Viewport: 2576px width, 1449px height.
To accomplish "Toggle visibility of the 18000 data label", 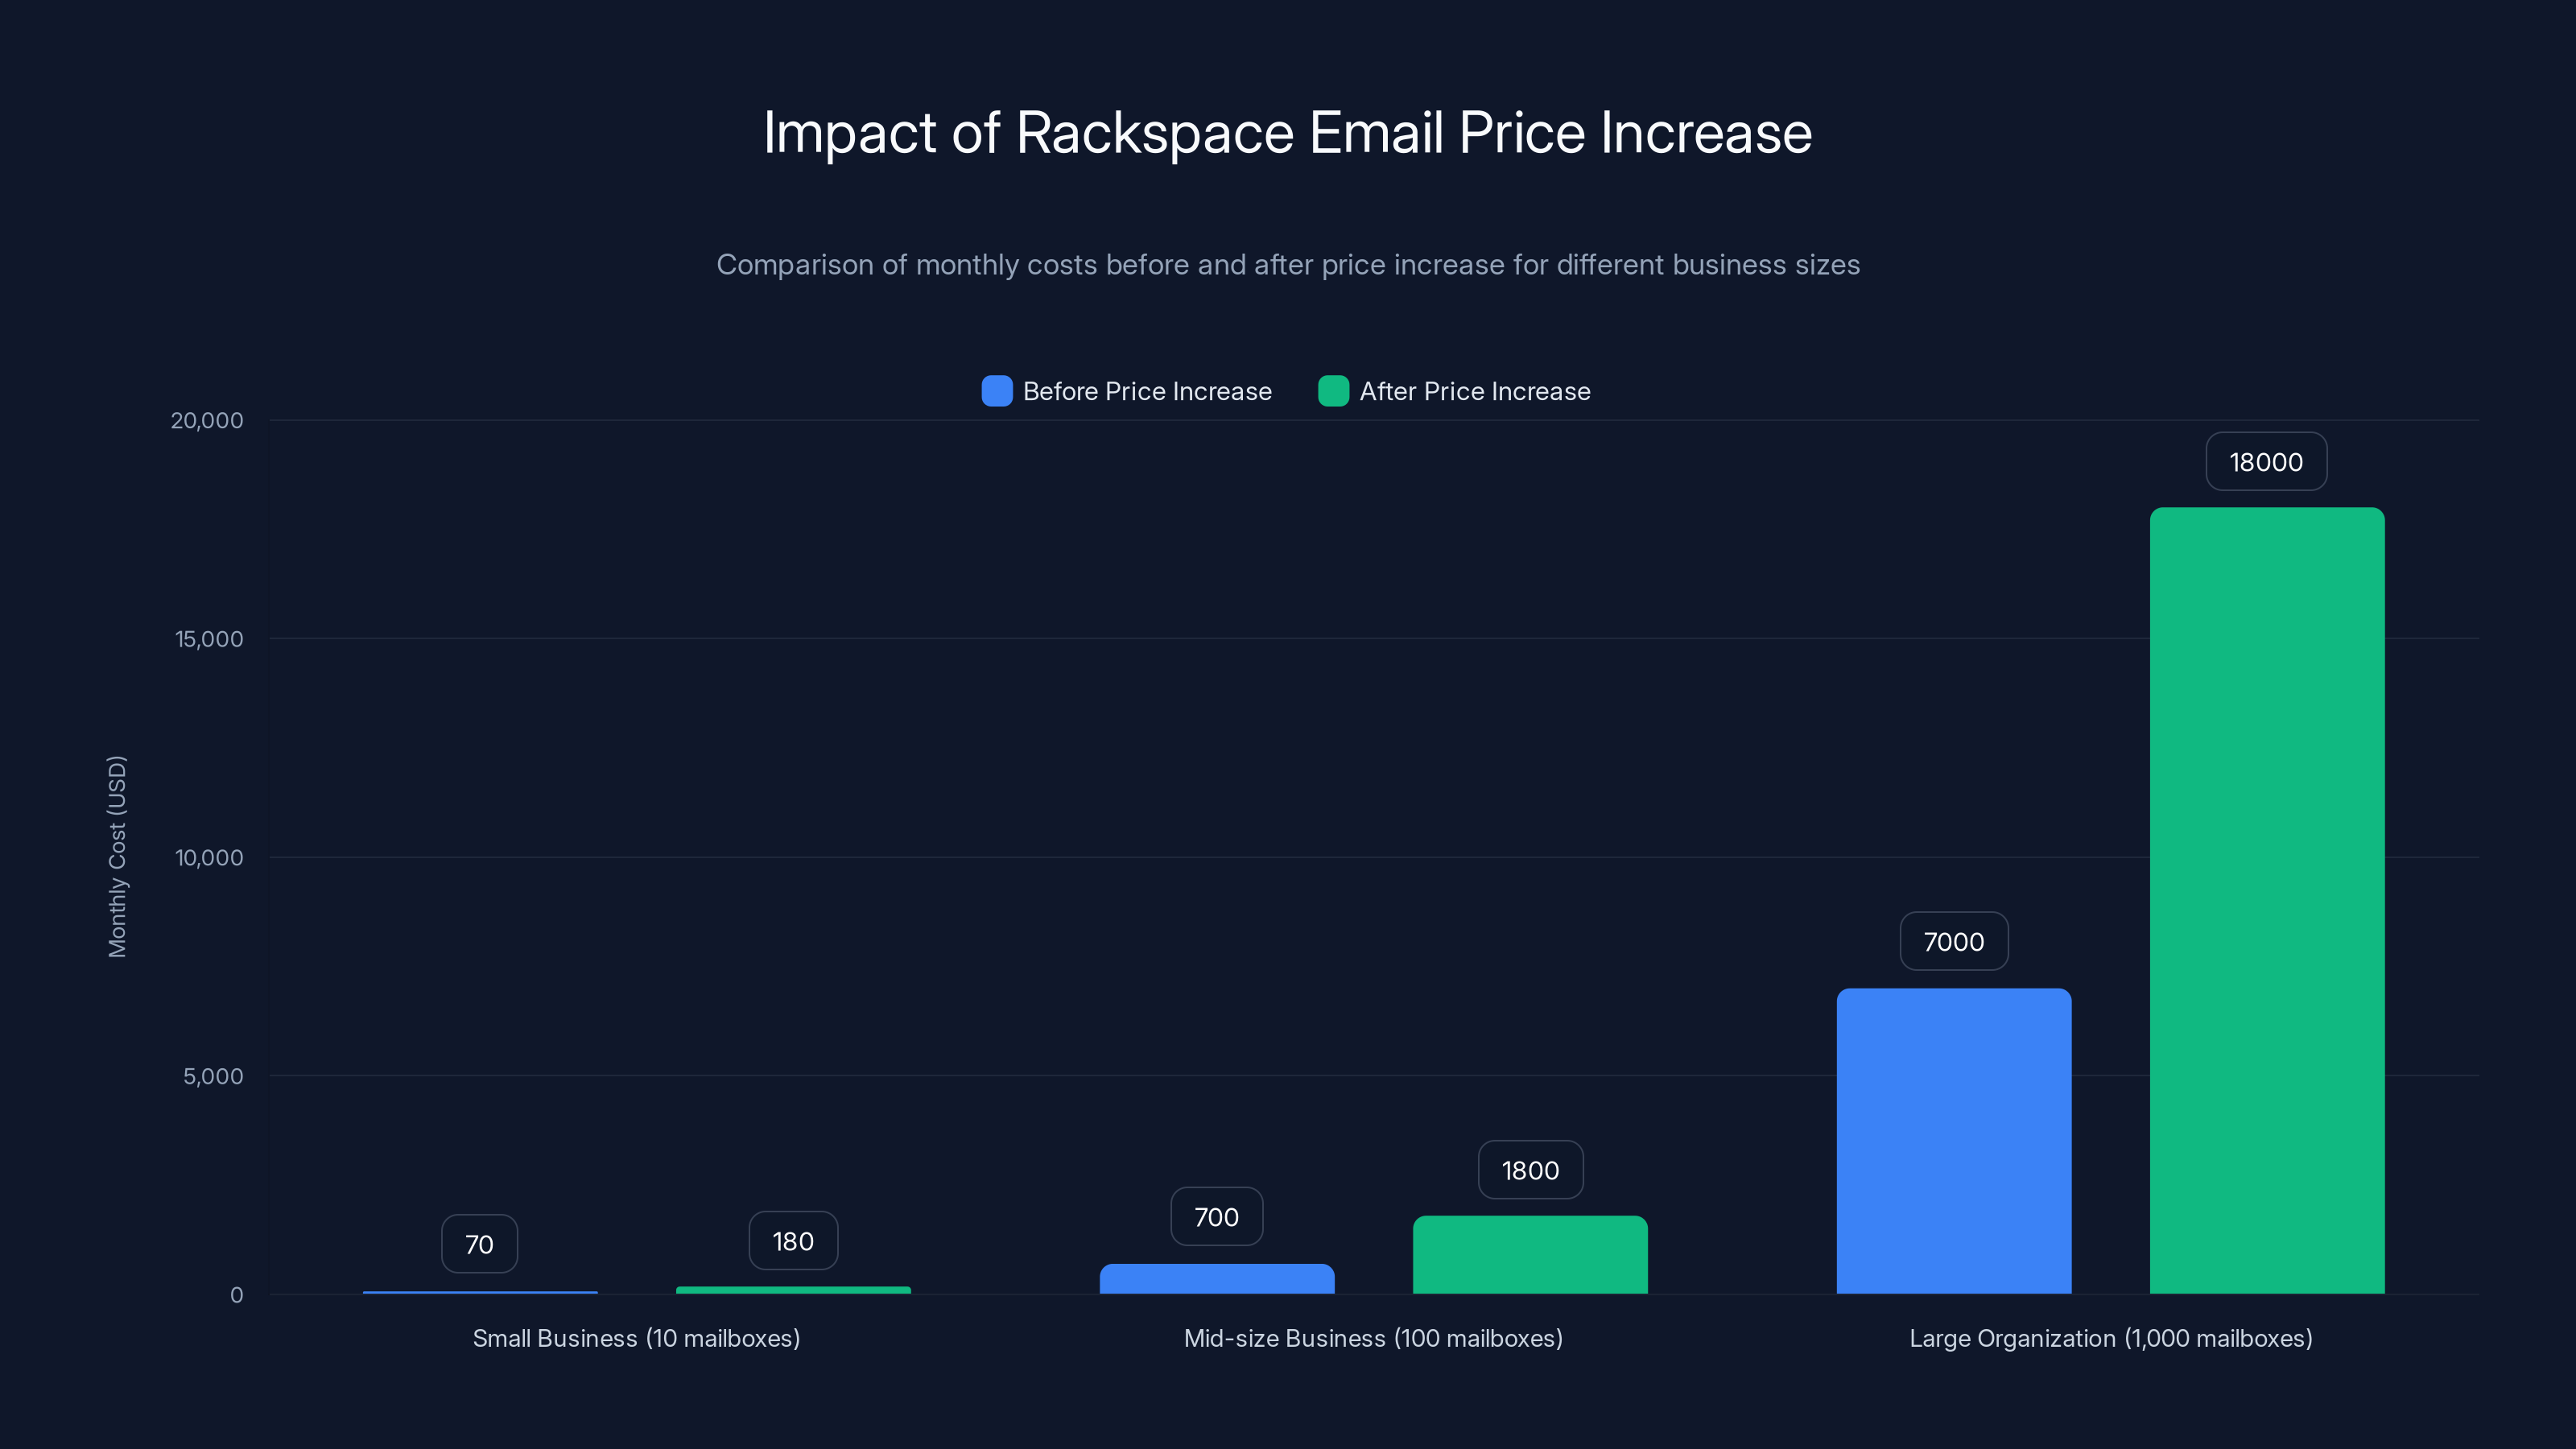I will click(2266, 461).
